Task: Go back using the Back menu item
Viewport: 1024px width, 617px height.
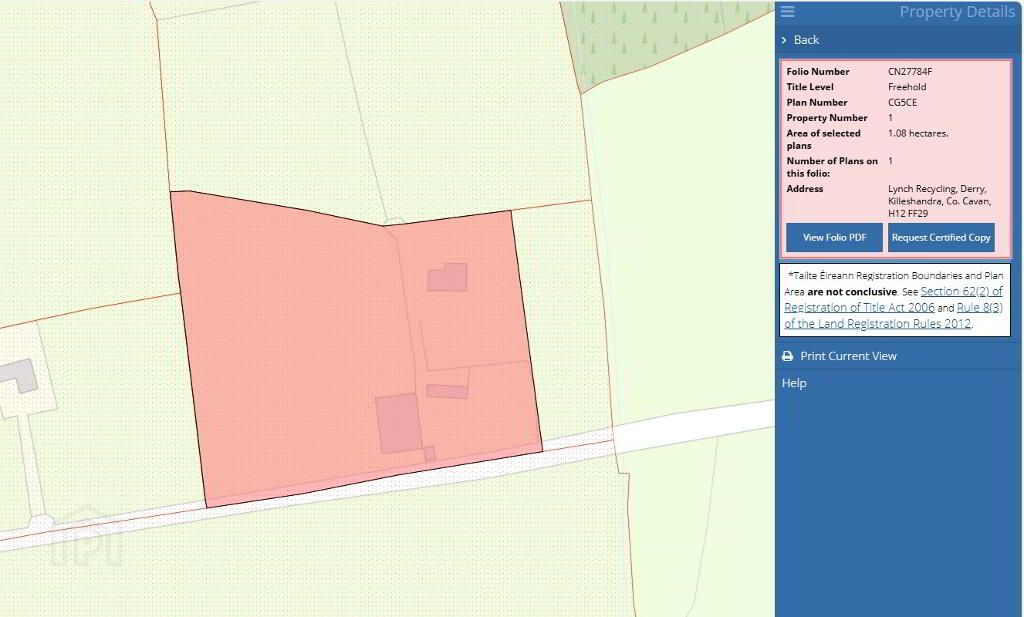Action: [x=806, y=40]
